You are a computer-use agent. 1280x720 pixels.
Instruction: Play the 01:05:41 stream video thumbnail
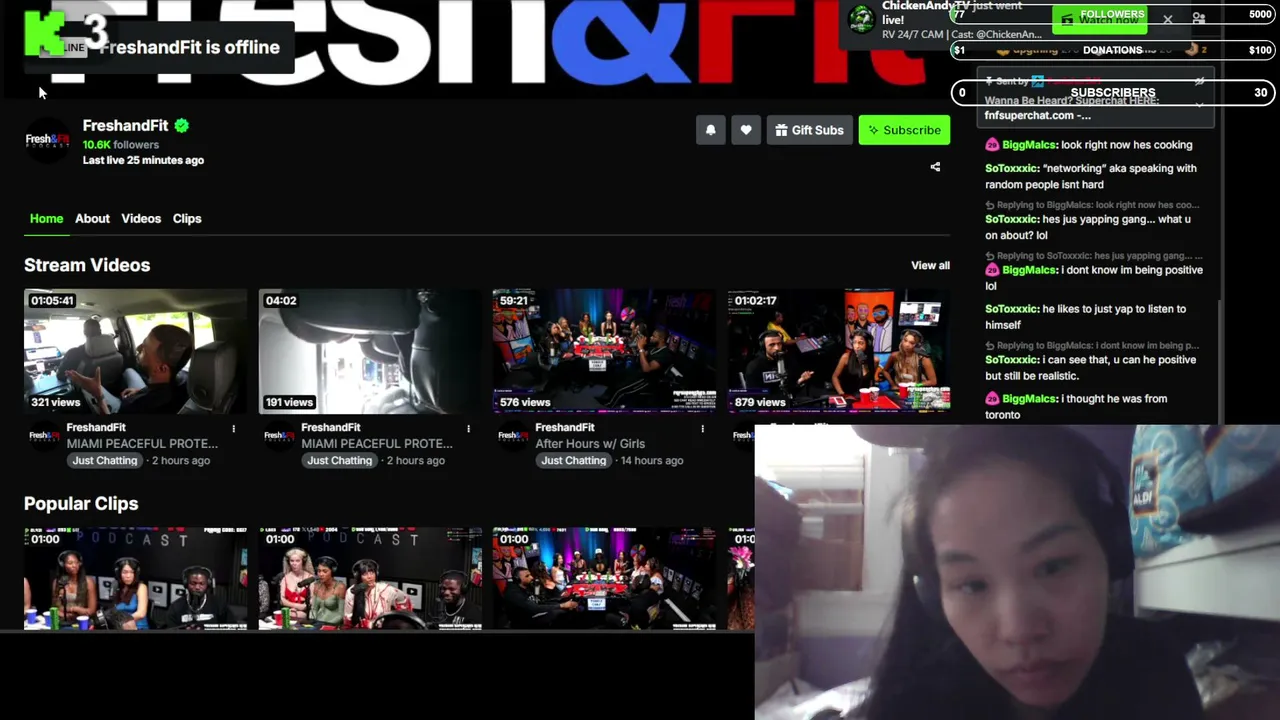coord(135,351)
